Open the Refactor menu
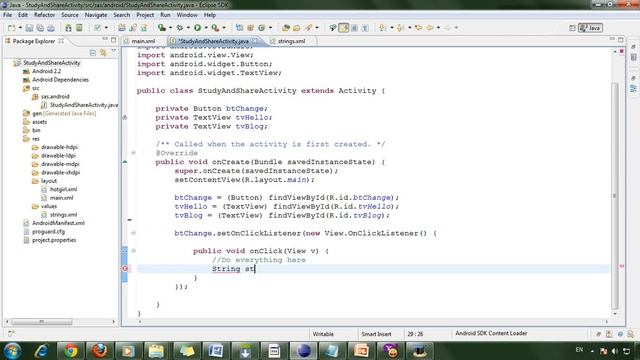640x360 pixels. (44, 15)
